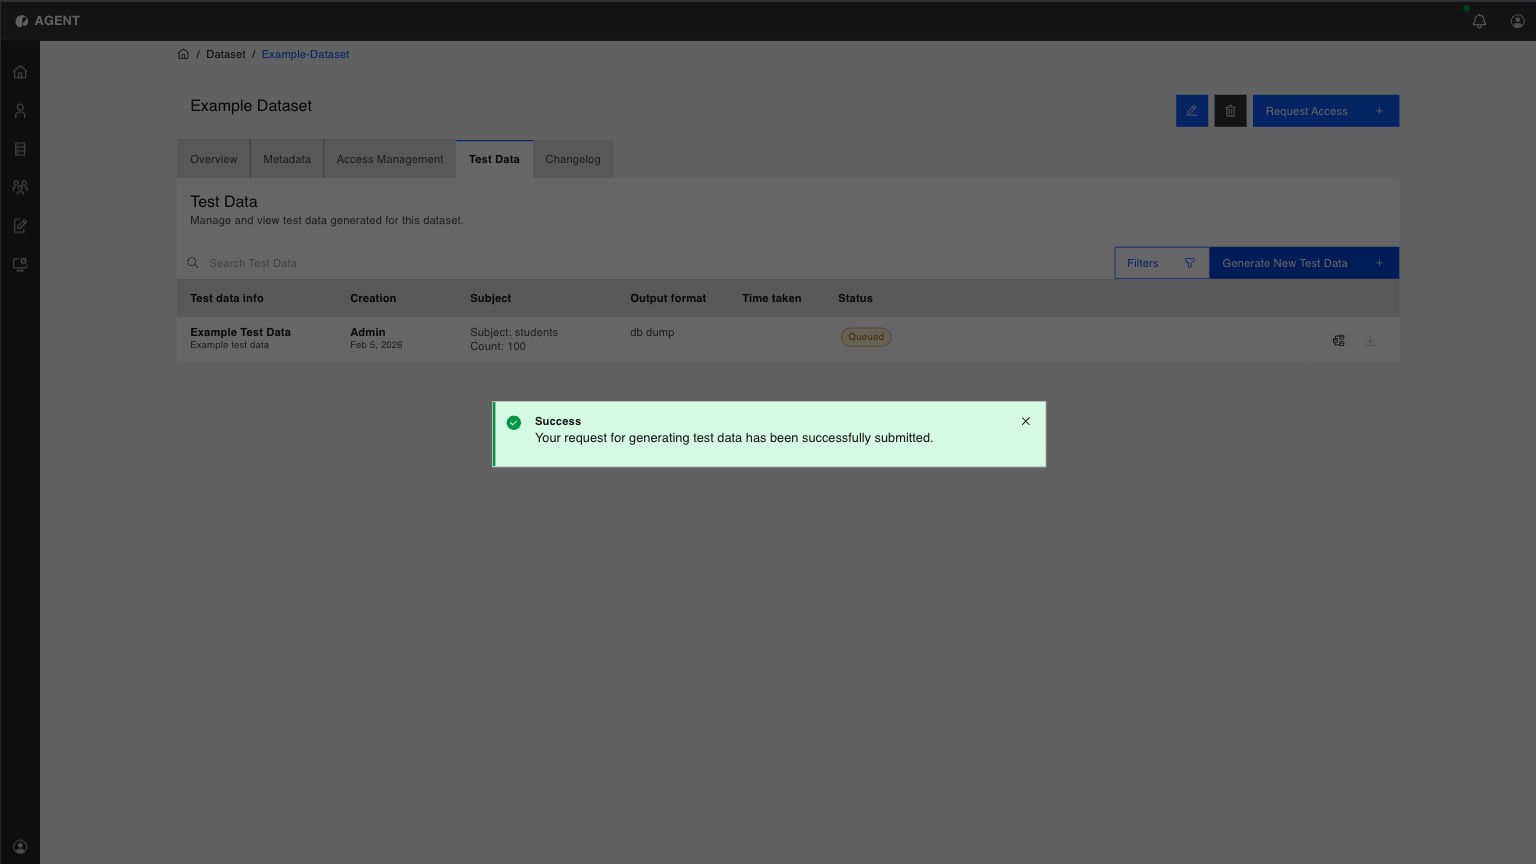This screenshot has width=1536, height=864.
Task: Click the download icon for Example Test Data
Action: point(1370,340)
